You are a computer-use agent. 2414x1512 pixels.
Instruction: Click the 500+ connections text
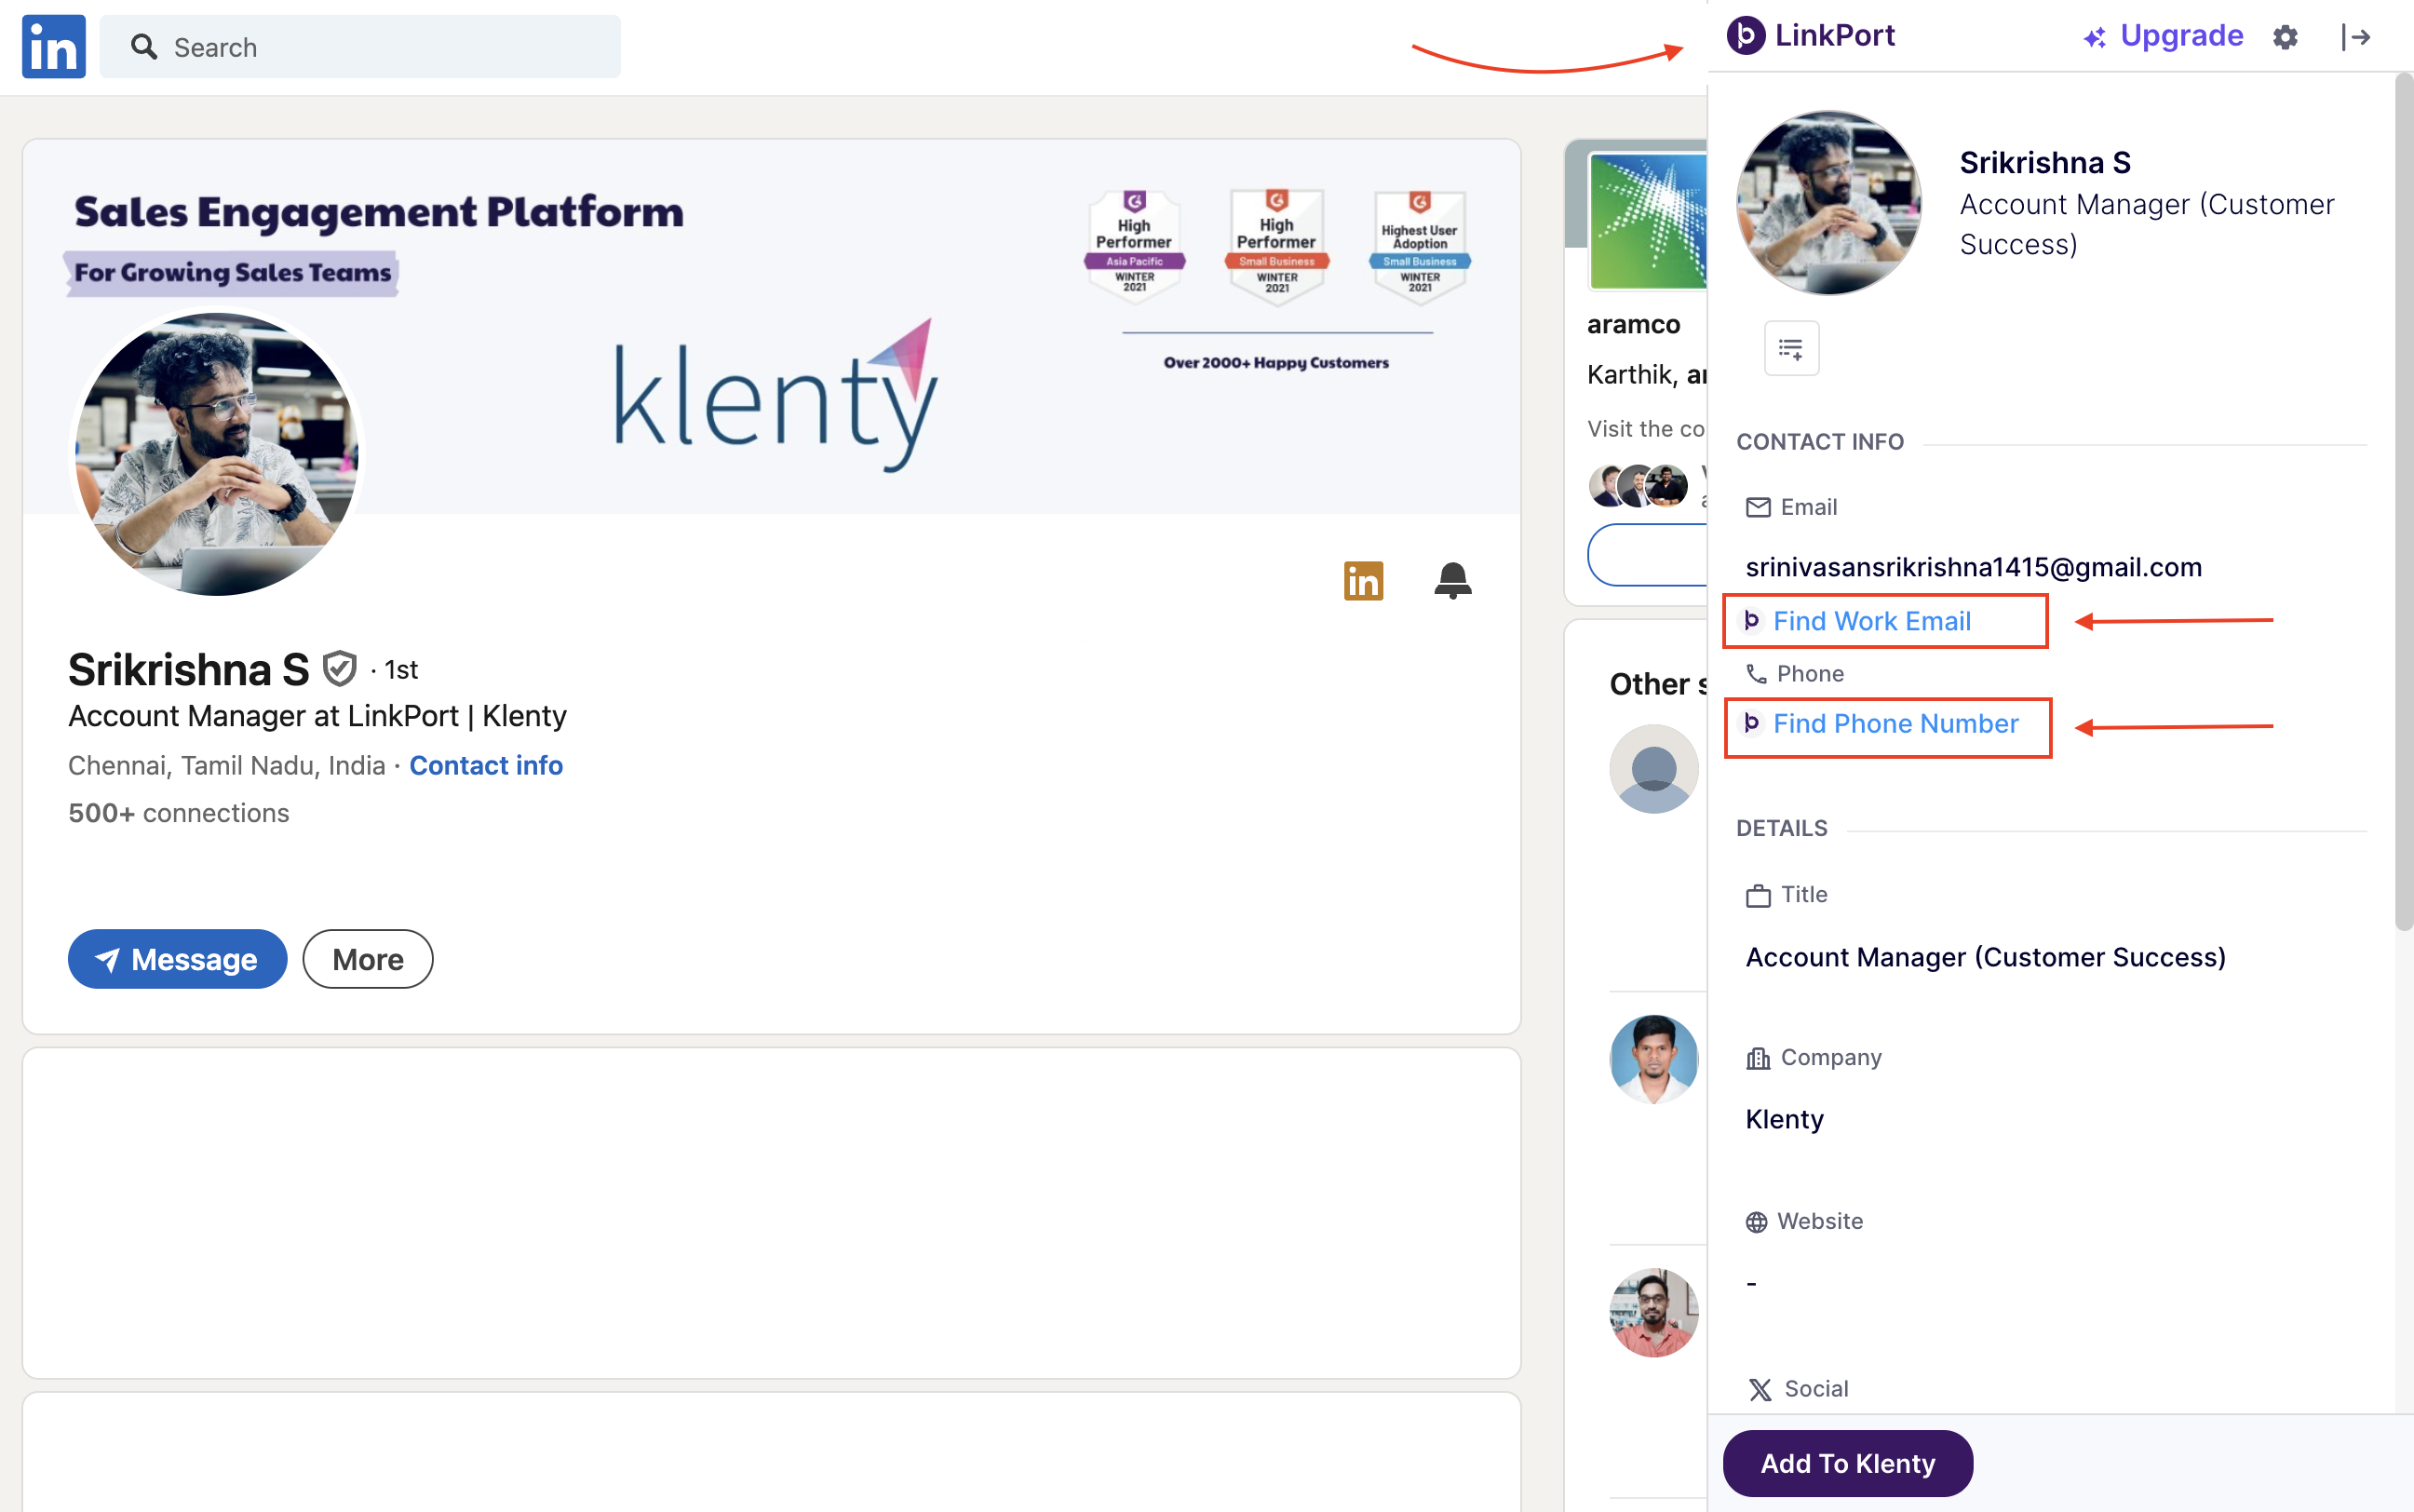tap(179, 813)
